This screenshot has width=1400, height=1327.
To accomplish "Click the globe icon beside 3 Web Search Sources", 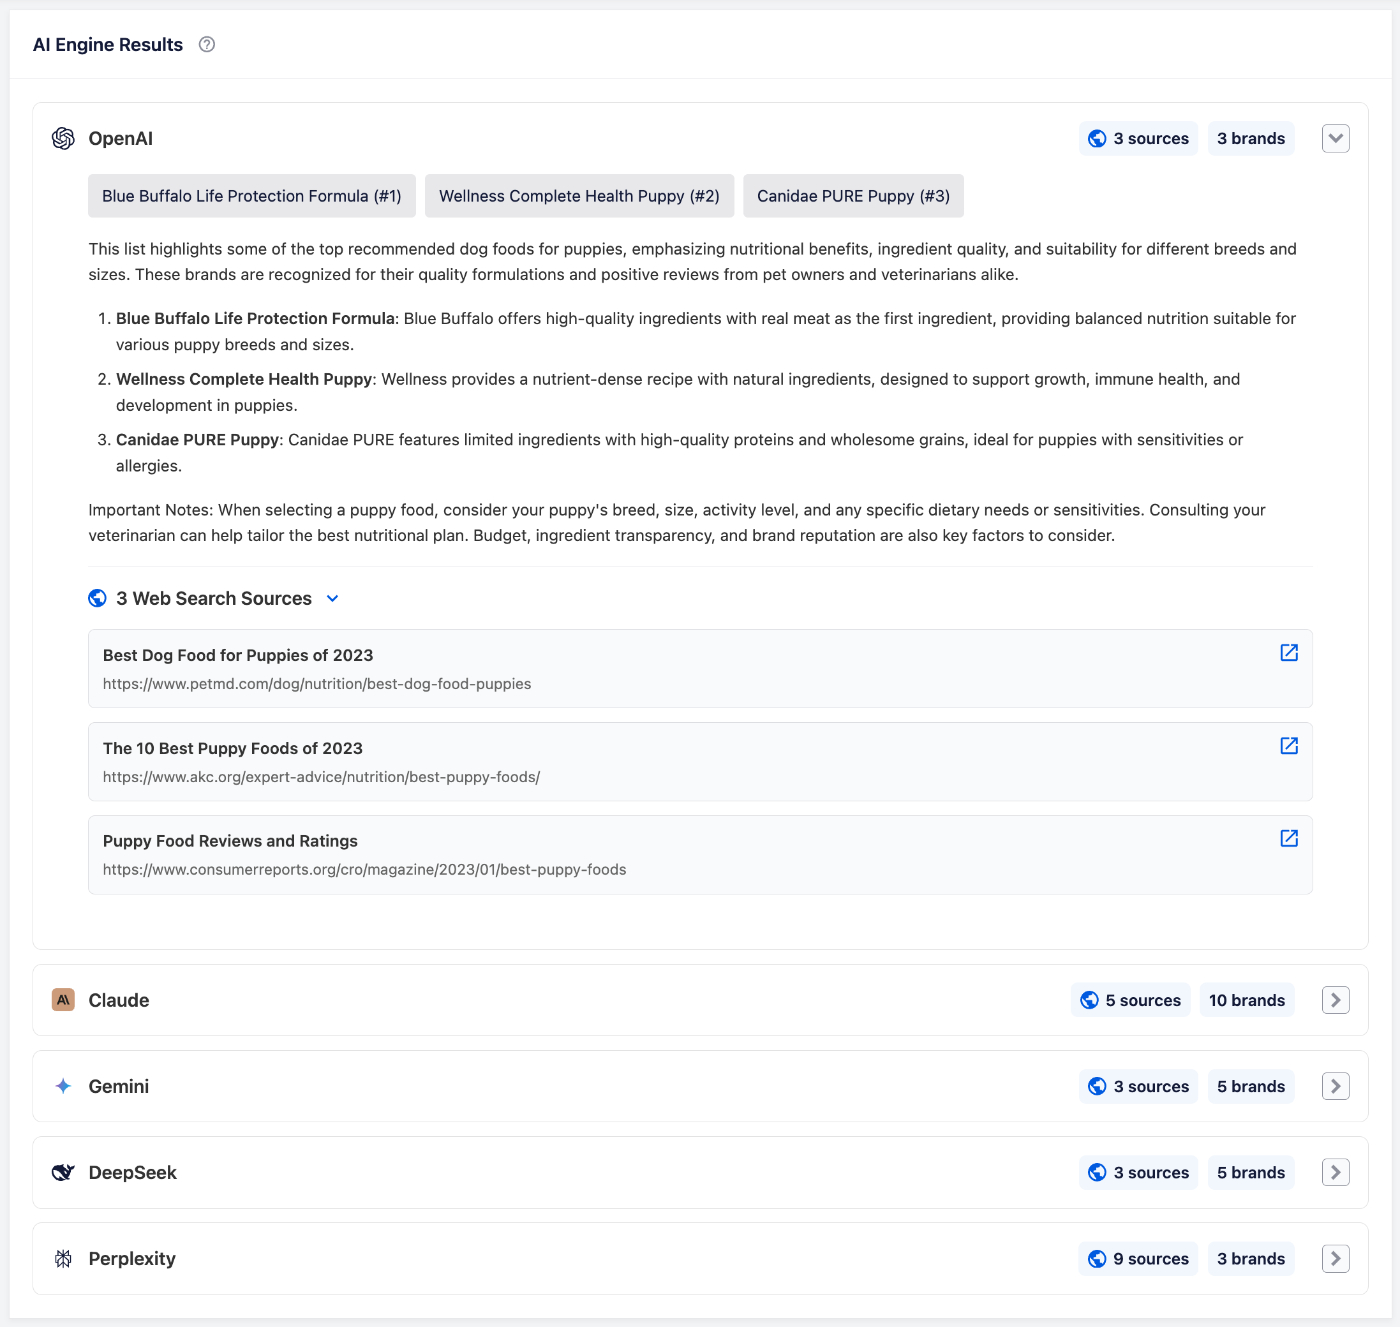I will click(x=97, y=597).
